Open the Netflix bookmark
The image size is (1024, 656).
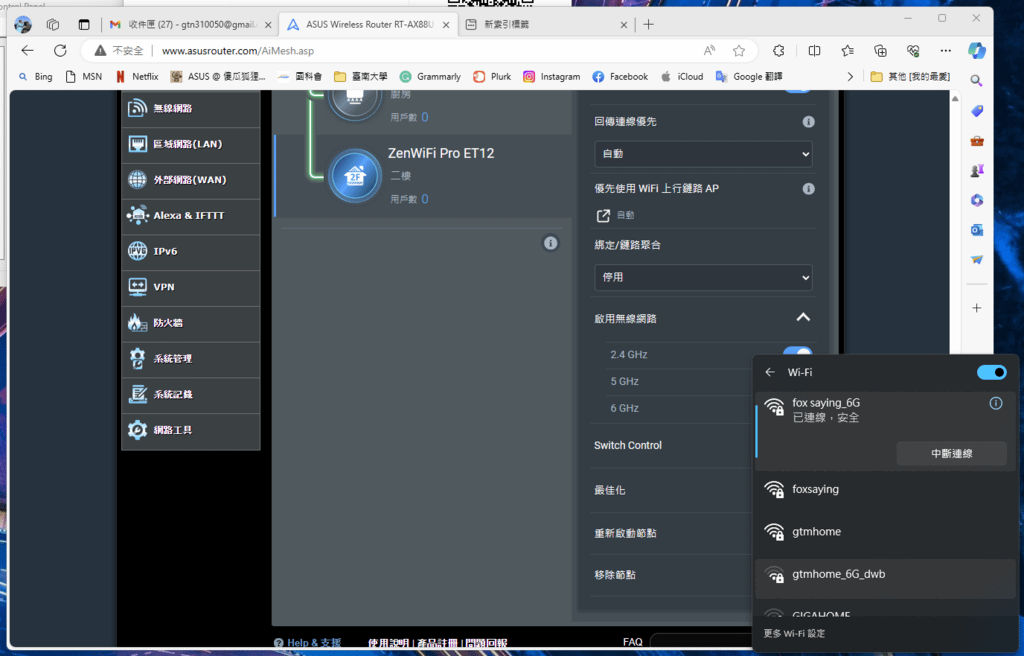[x=137, y=76]
